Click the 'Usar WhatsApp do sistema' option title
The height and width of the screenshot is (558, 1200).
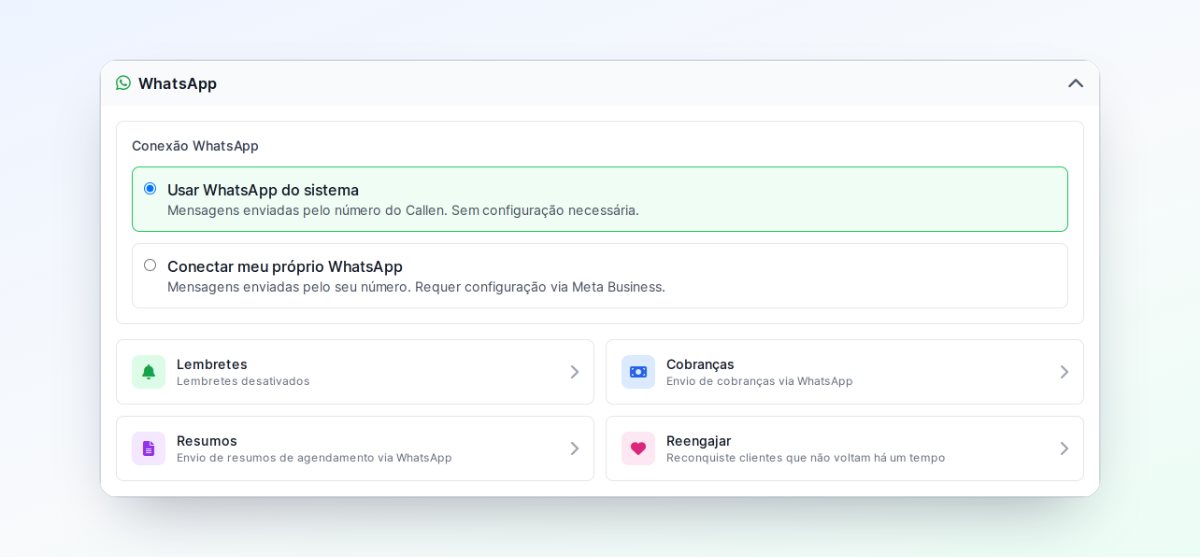(x=263, y=190)
